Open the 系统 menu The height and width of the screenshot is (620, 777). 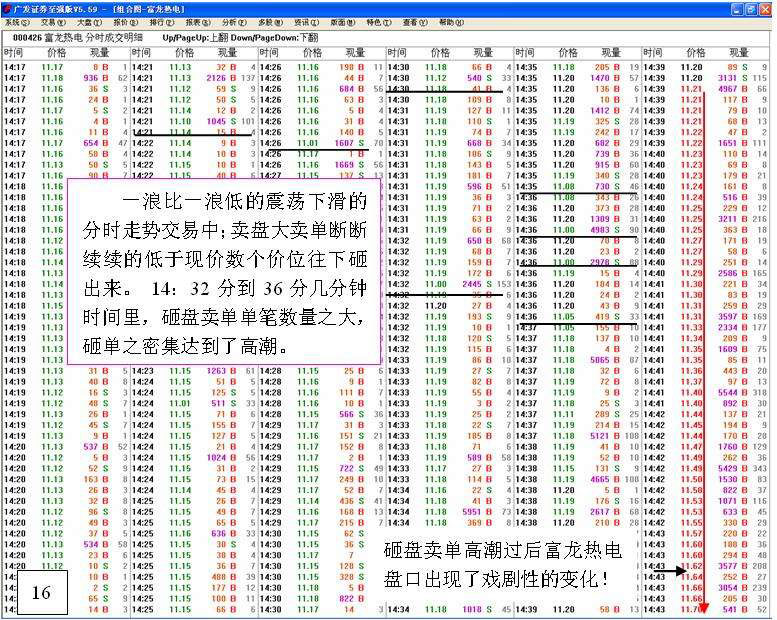tap(17, 22)
